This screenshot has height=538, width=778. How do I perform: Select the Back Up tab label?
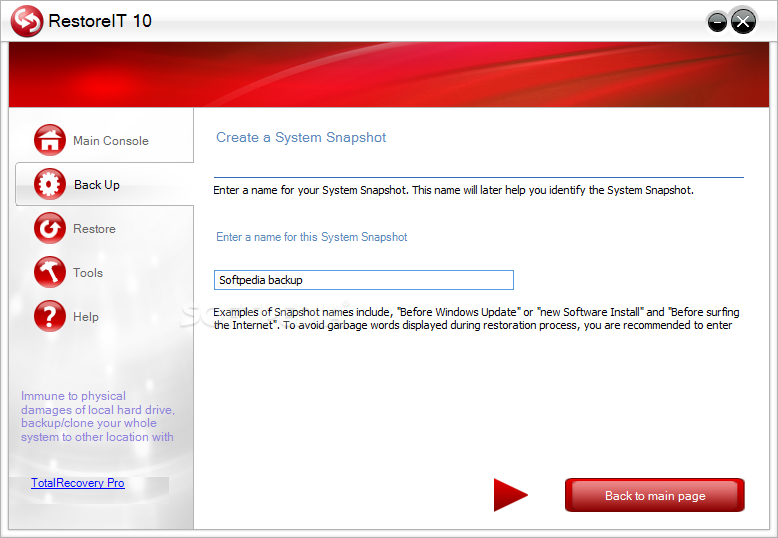click(97, 185)
